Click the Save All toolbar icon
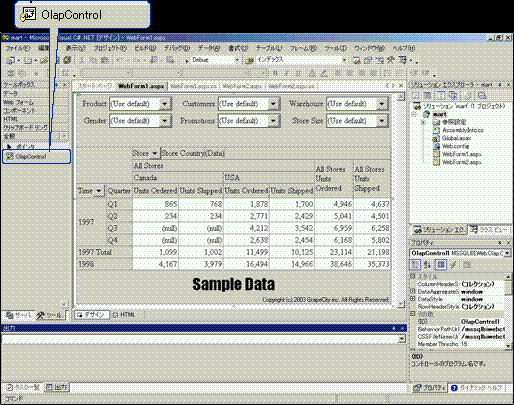This screenshot has width=514, height=405. 68,60
